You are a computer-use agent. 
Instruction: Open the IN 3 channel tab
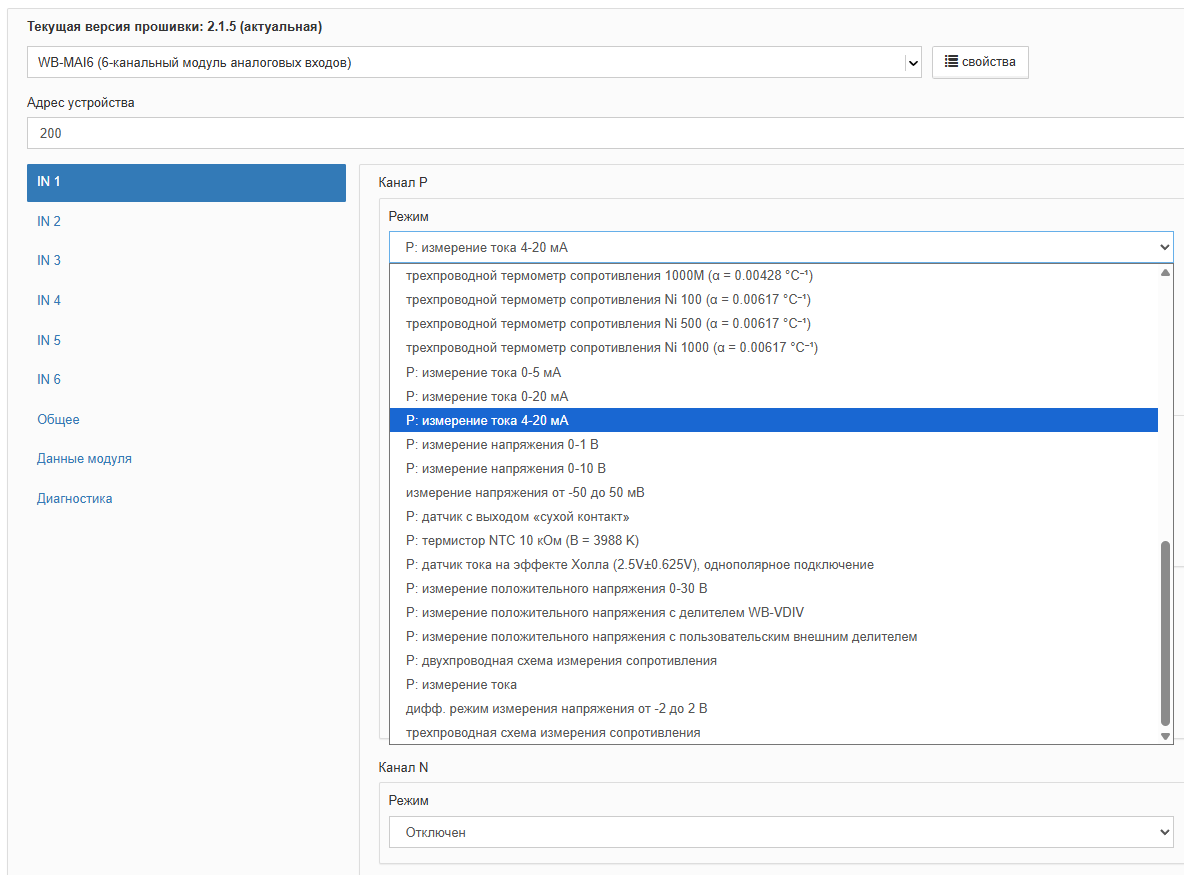tap(49, 260)
